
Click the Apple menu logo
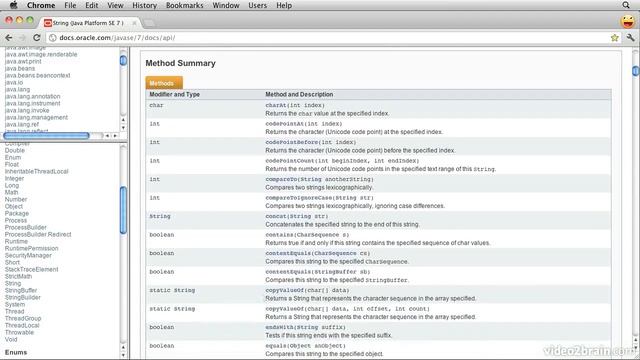(x=13, y=5)
